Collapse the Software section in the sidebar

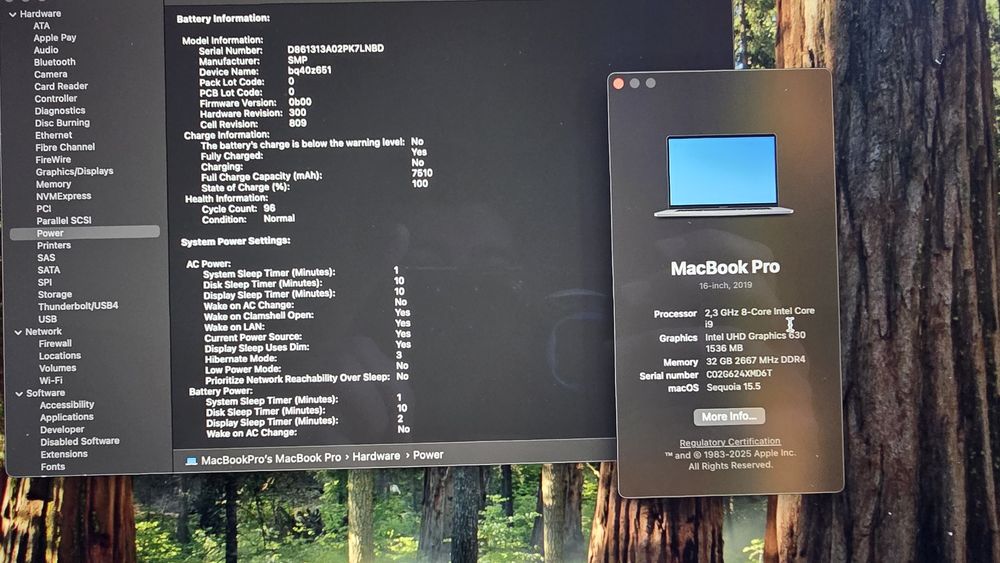point(19,394)
